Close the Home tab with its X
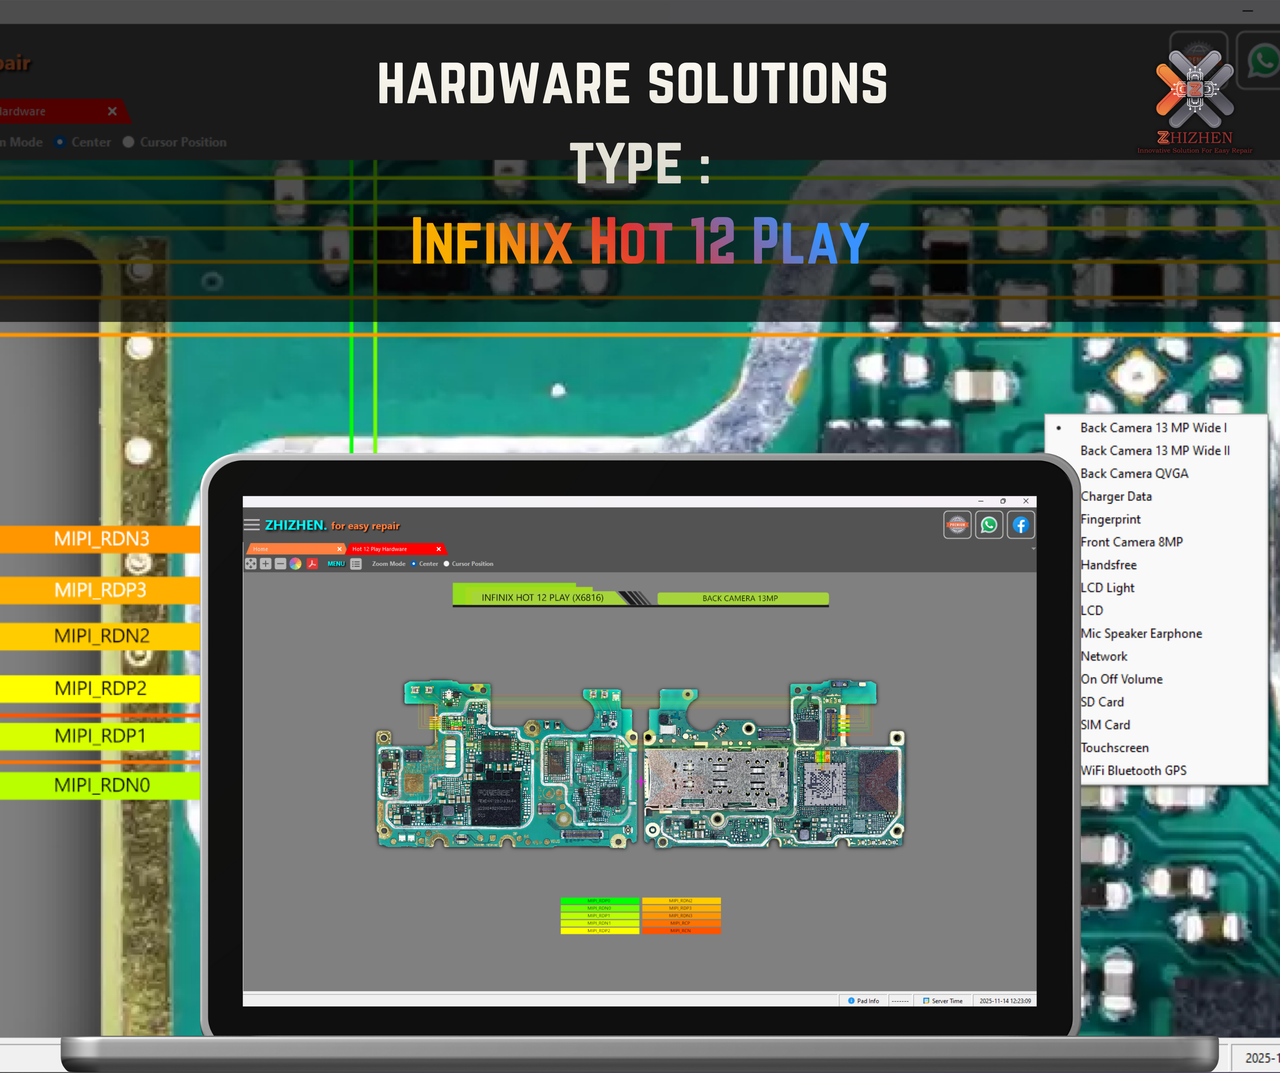This screenshot has height=1073, width=1280. (x=339, y=549)
